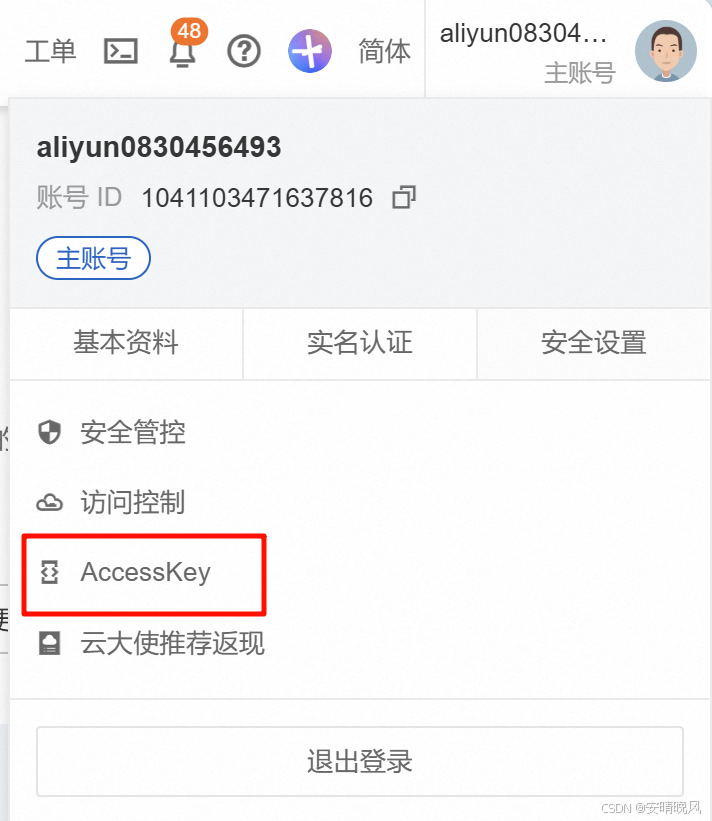
Task: Click the 云大使推荐返现 badge icon
Action: point(50,643)
